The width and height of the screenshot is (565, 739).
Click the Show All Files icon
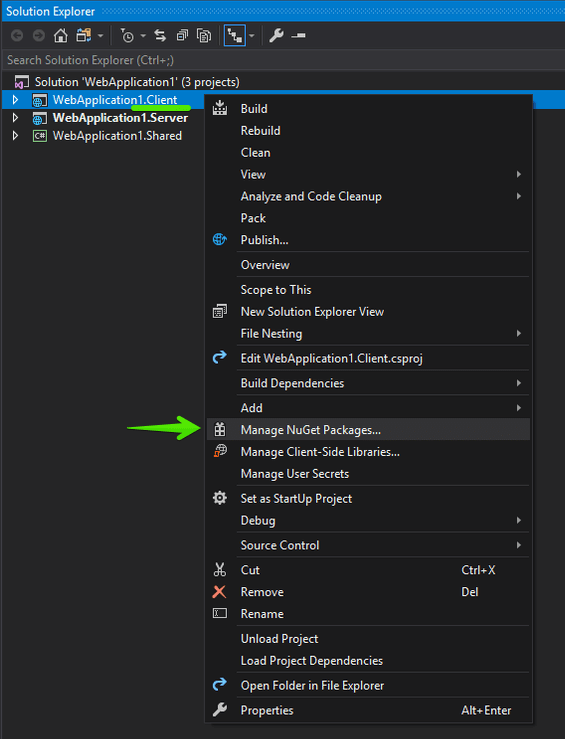click(204, 36)
